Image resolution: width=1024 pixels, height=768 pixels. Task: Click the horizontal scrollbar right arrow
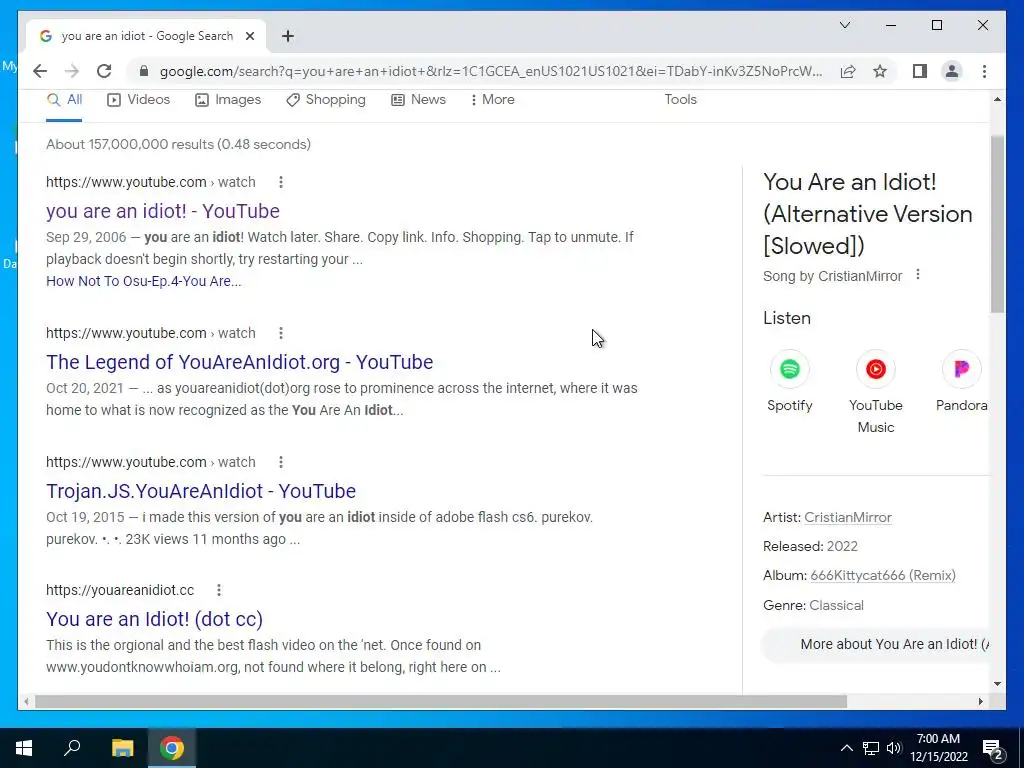pos(980,701)
